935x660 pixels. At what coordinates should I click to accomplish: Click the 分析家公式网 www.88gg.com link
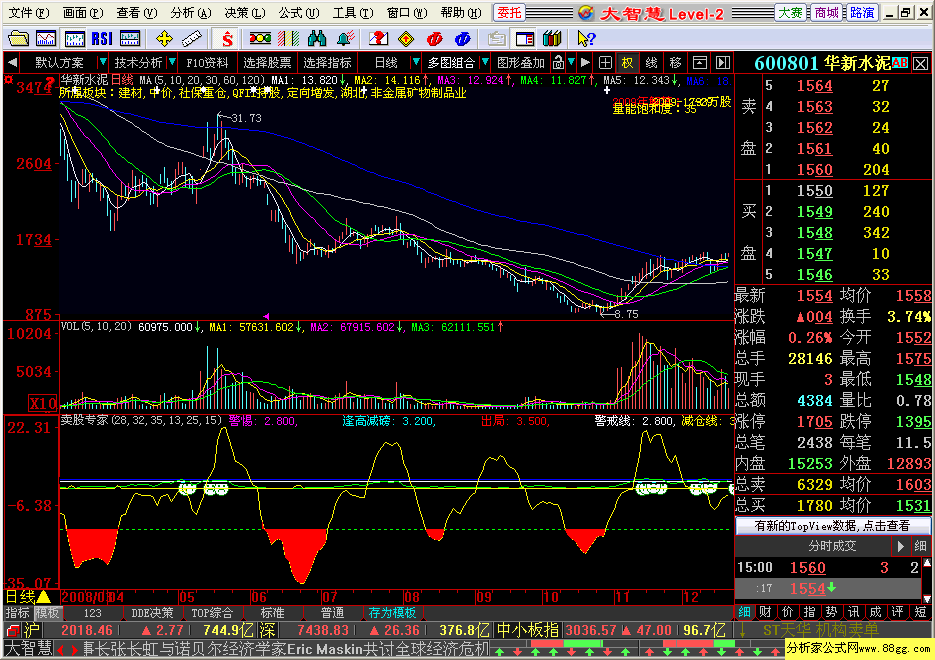pyautogui.click(x=859, y=648)
